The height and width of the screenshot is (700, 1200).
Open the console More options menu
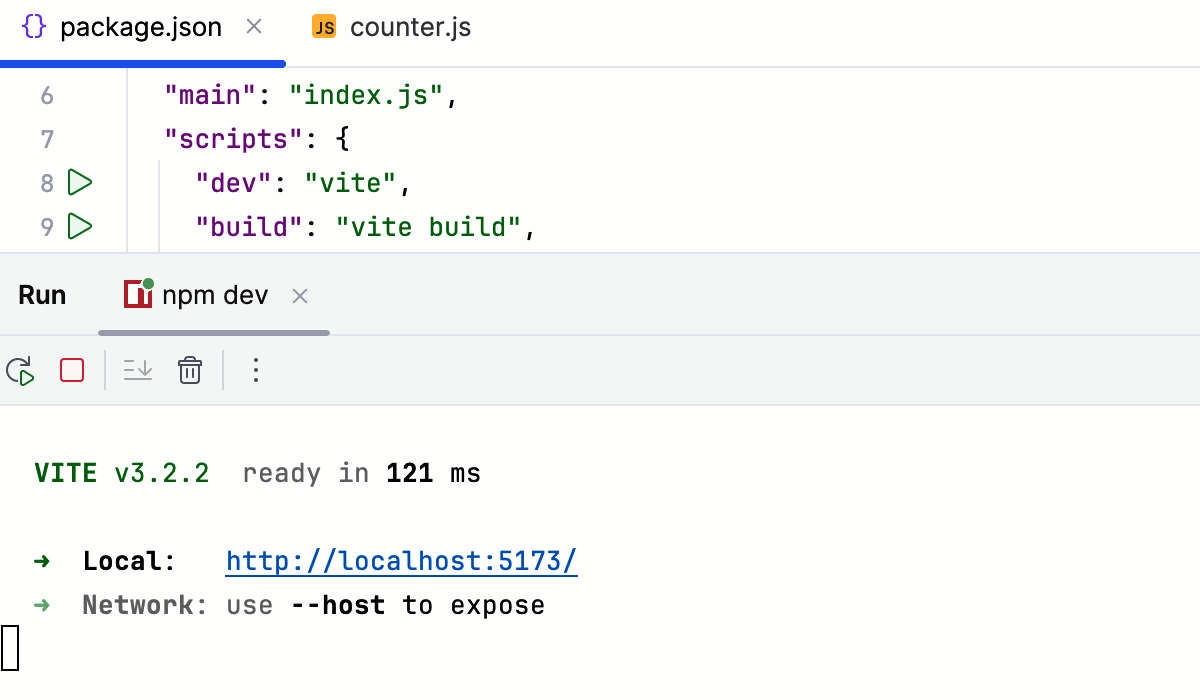click(256, 370)
